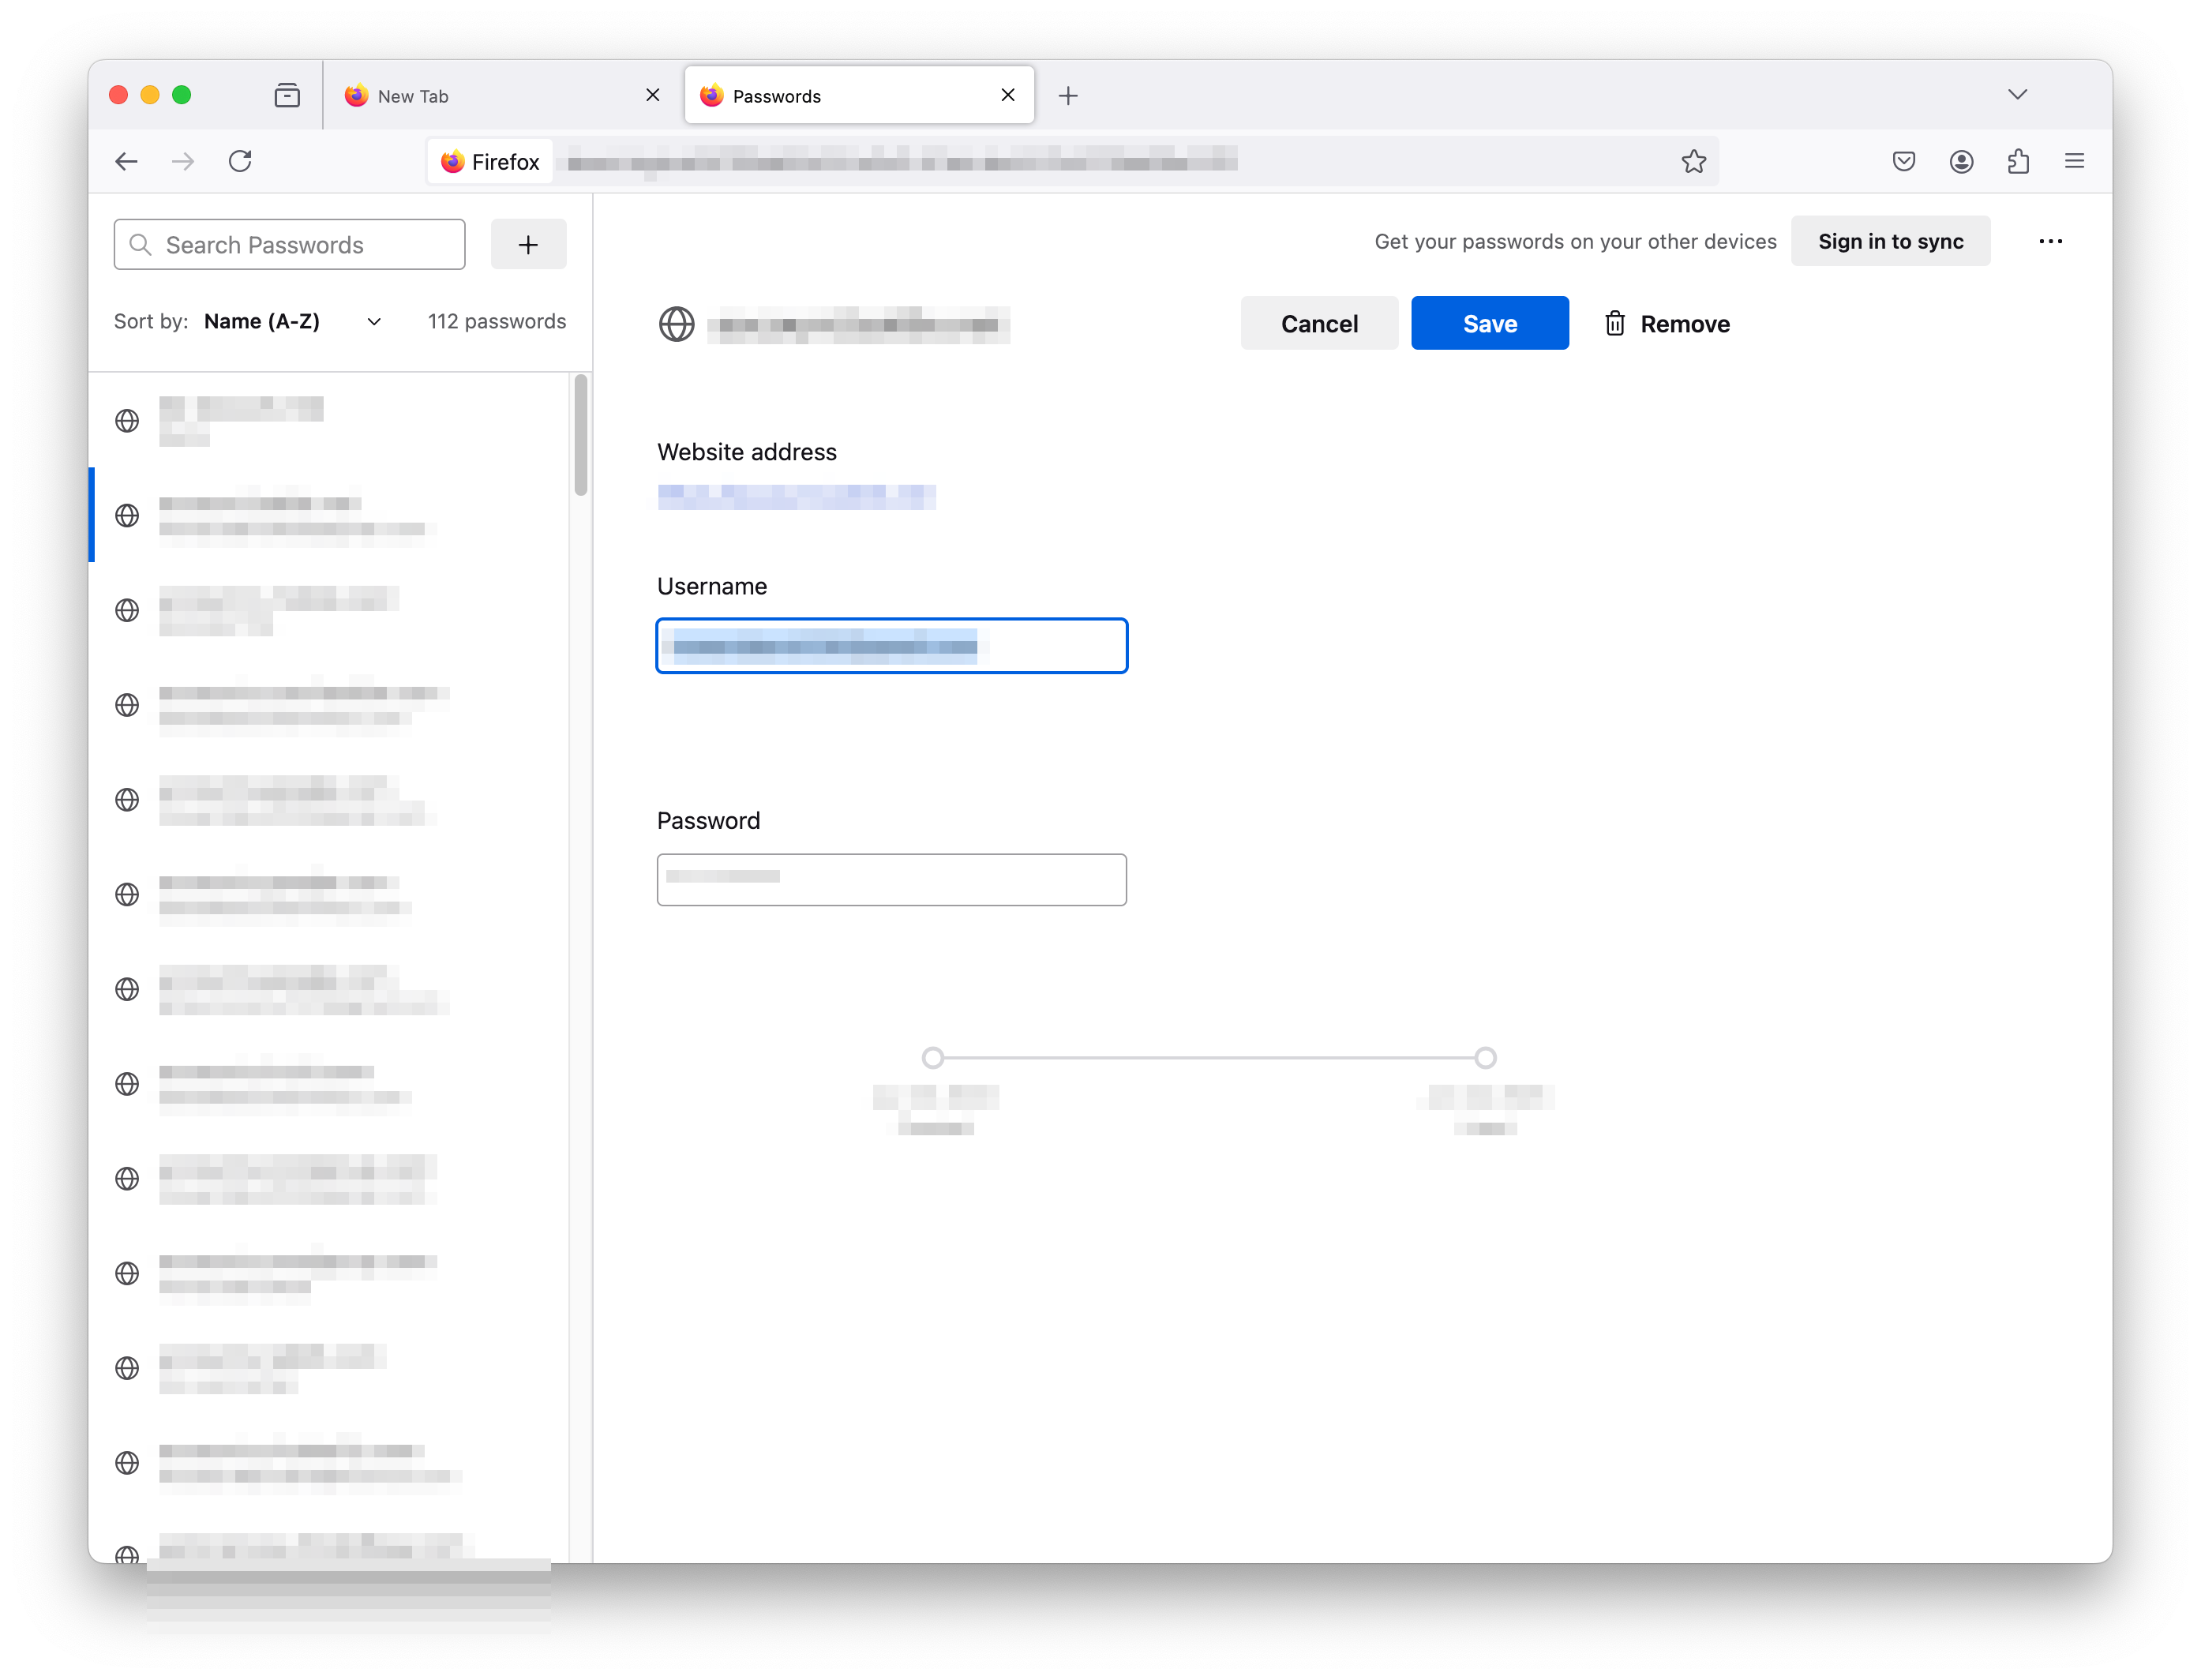
Task: Click the trash icon next to Remove
Action: tap(1614, 323)
